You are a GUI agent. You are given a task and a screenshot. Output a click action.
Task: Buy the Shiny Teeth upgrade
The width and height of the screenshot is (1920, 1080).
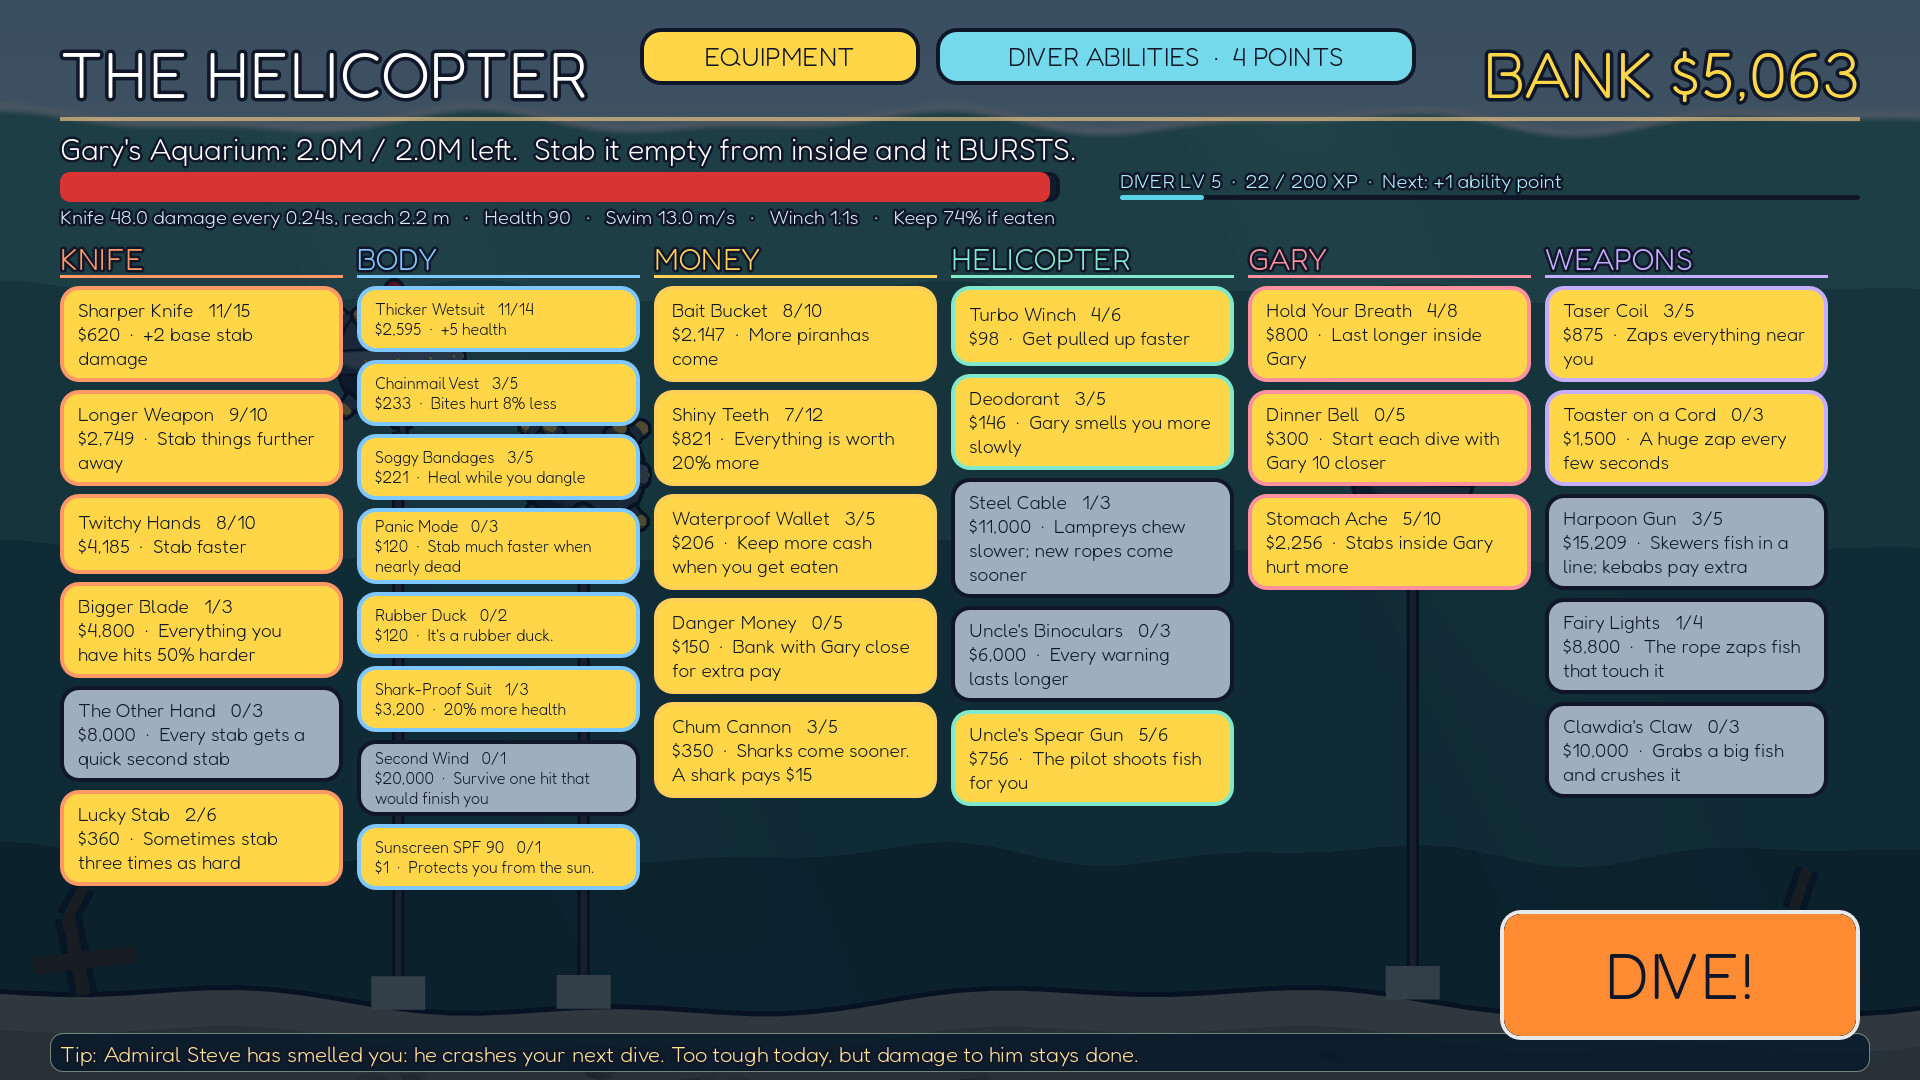tap(795, 438)
